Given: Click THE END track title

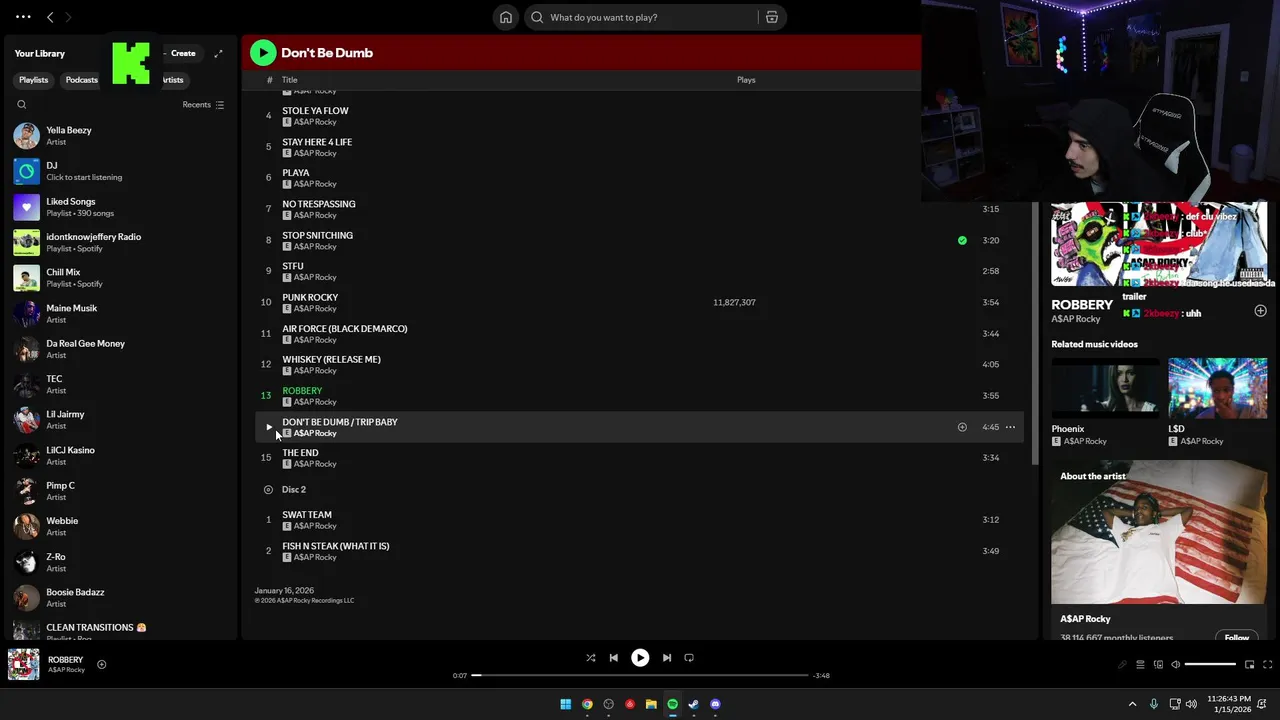Looking at the screenshot, I should pos(300,453).
